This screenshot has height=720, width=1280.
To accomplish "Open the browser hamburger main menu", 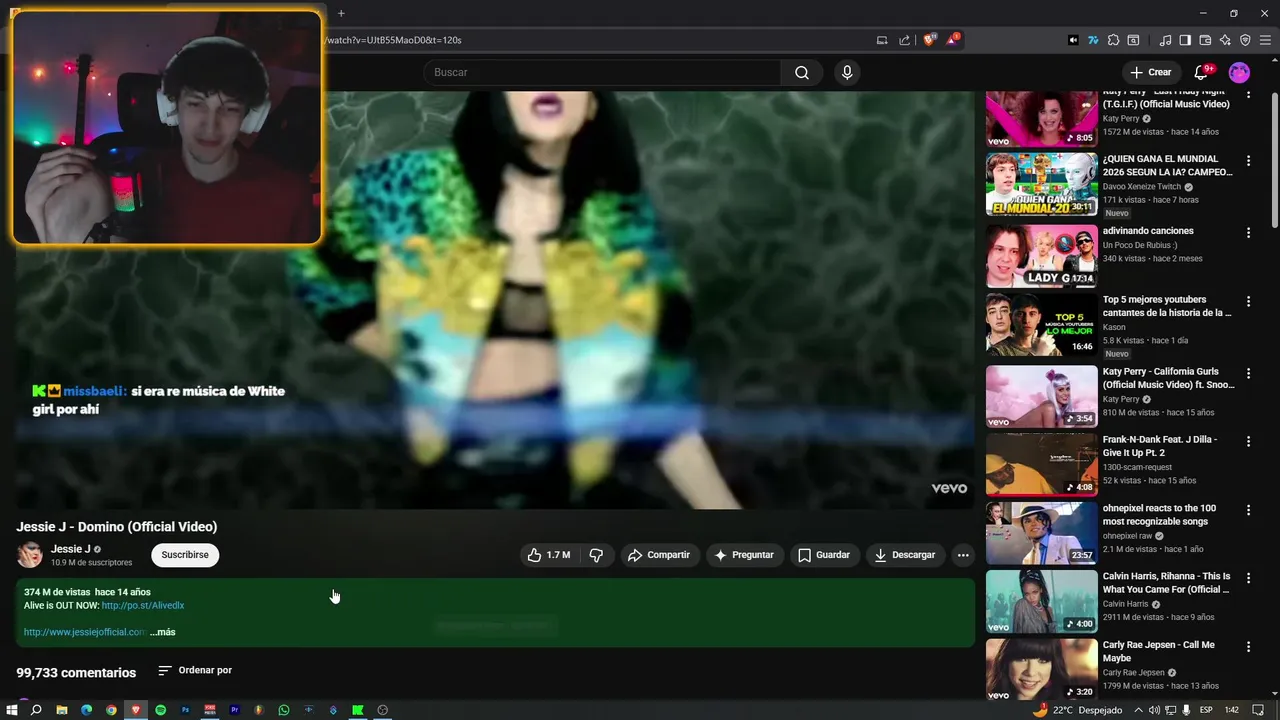I will pyautogui.click(x=1265, y=40).
